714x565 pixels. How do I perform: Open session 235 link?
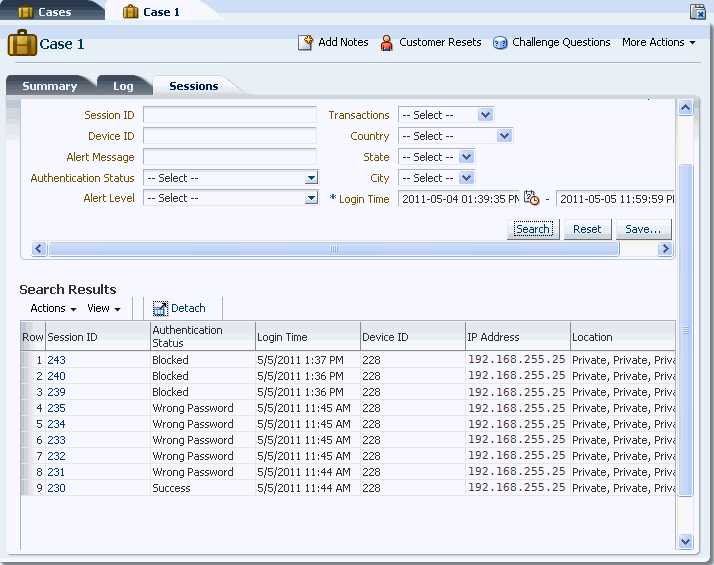[56, 408]
